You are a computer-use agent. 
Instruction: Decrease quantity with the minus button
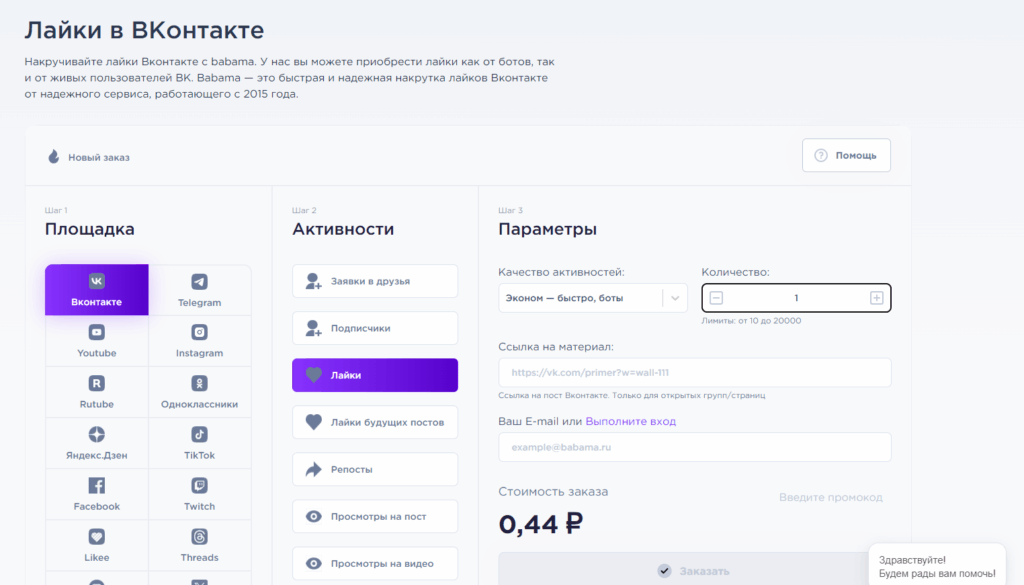[x=716, y=298]
